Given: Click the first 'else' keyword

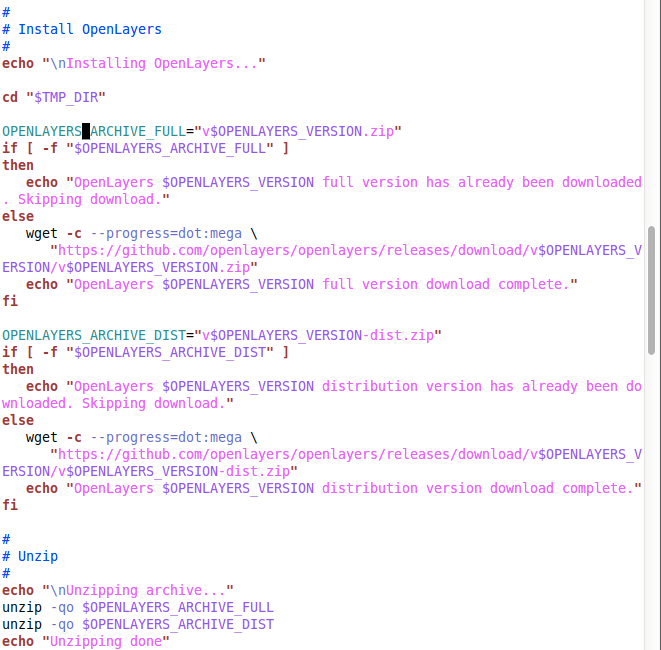Looking at the screenshot, I should [18, 216].
